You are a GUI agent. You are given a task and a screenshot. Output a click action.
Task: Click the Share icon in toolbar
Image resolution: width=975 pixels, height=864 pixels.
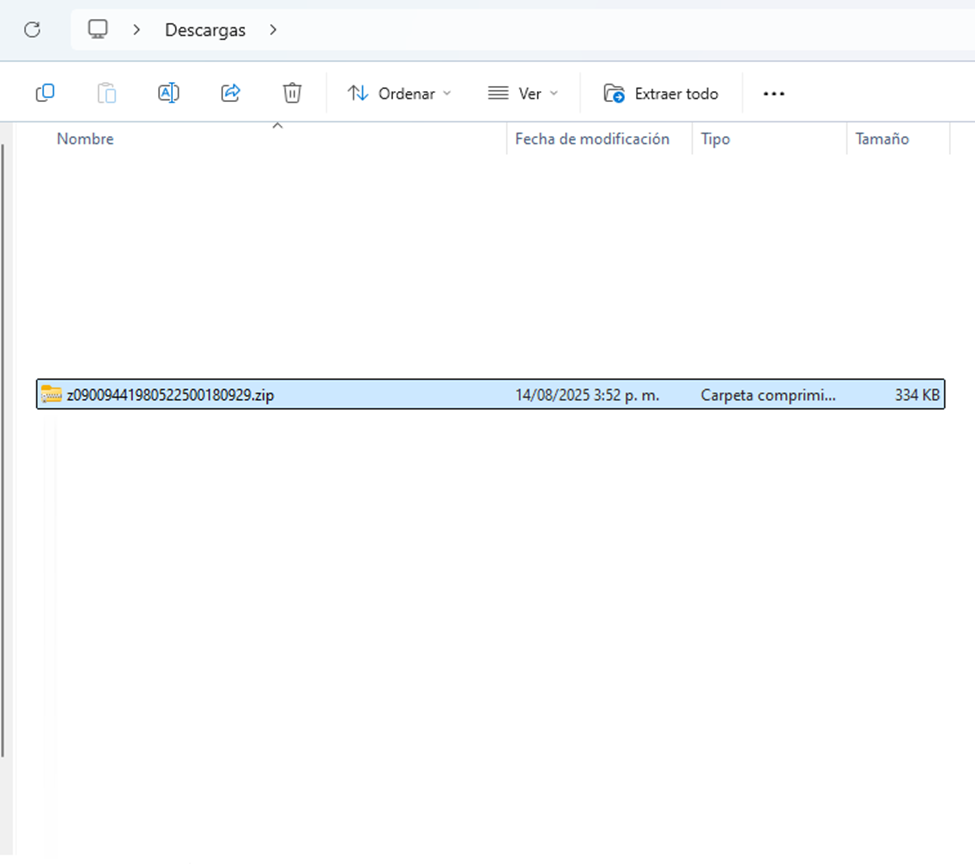click(x=230, y=93)
